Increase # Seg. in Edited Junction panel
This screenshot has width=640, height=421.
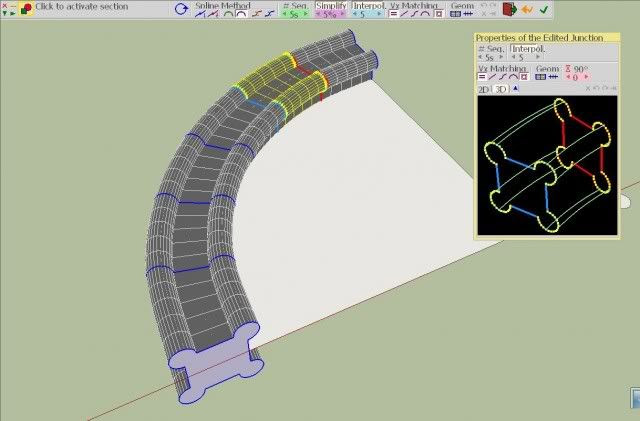[x=501, y=57]
